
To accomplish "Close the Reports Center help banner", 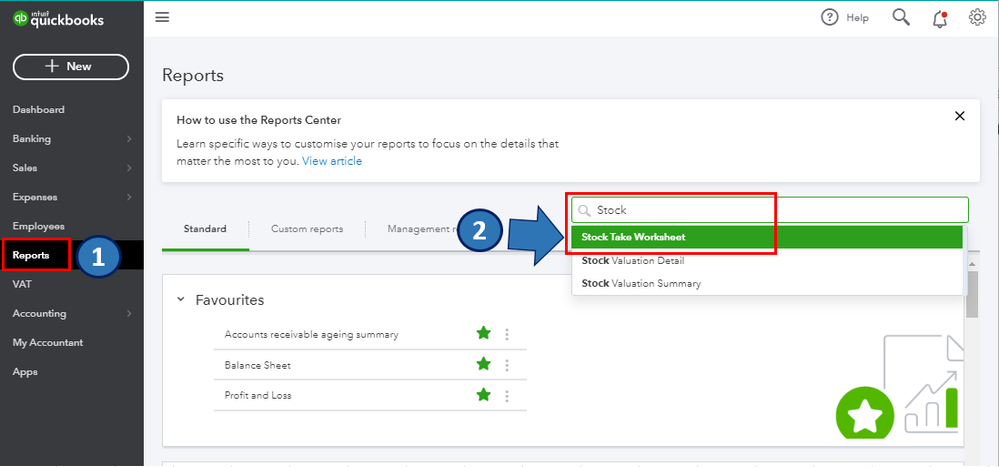I will point(960,116).
